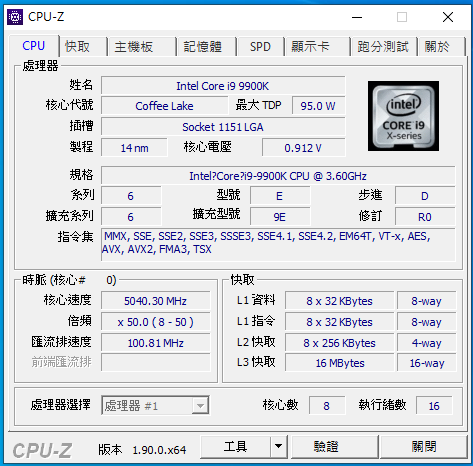473x466 pixels.
Task: Close the CPU-Z window with X
Action: (448, 17)
